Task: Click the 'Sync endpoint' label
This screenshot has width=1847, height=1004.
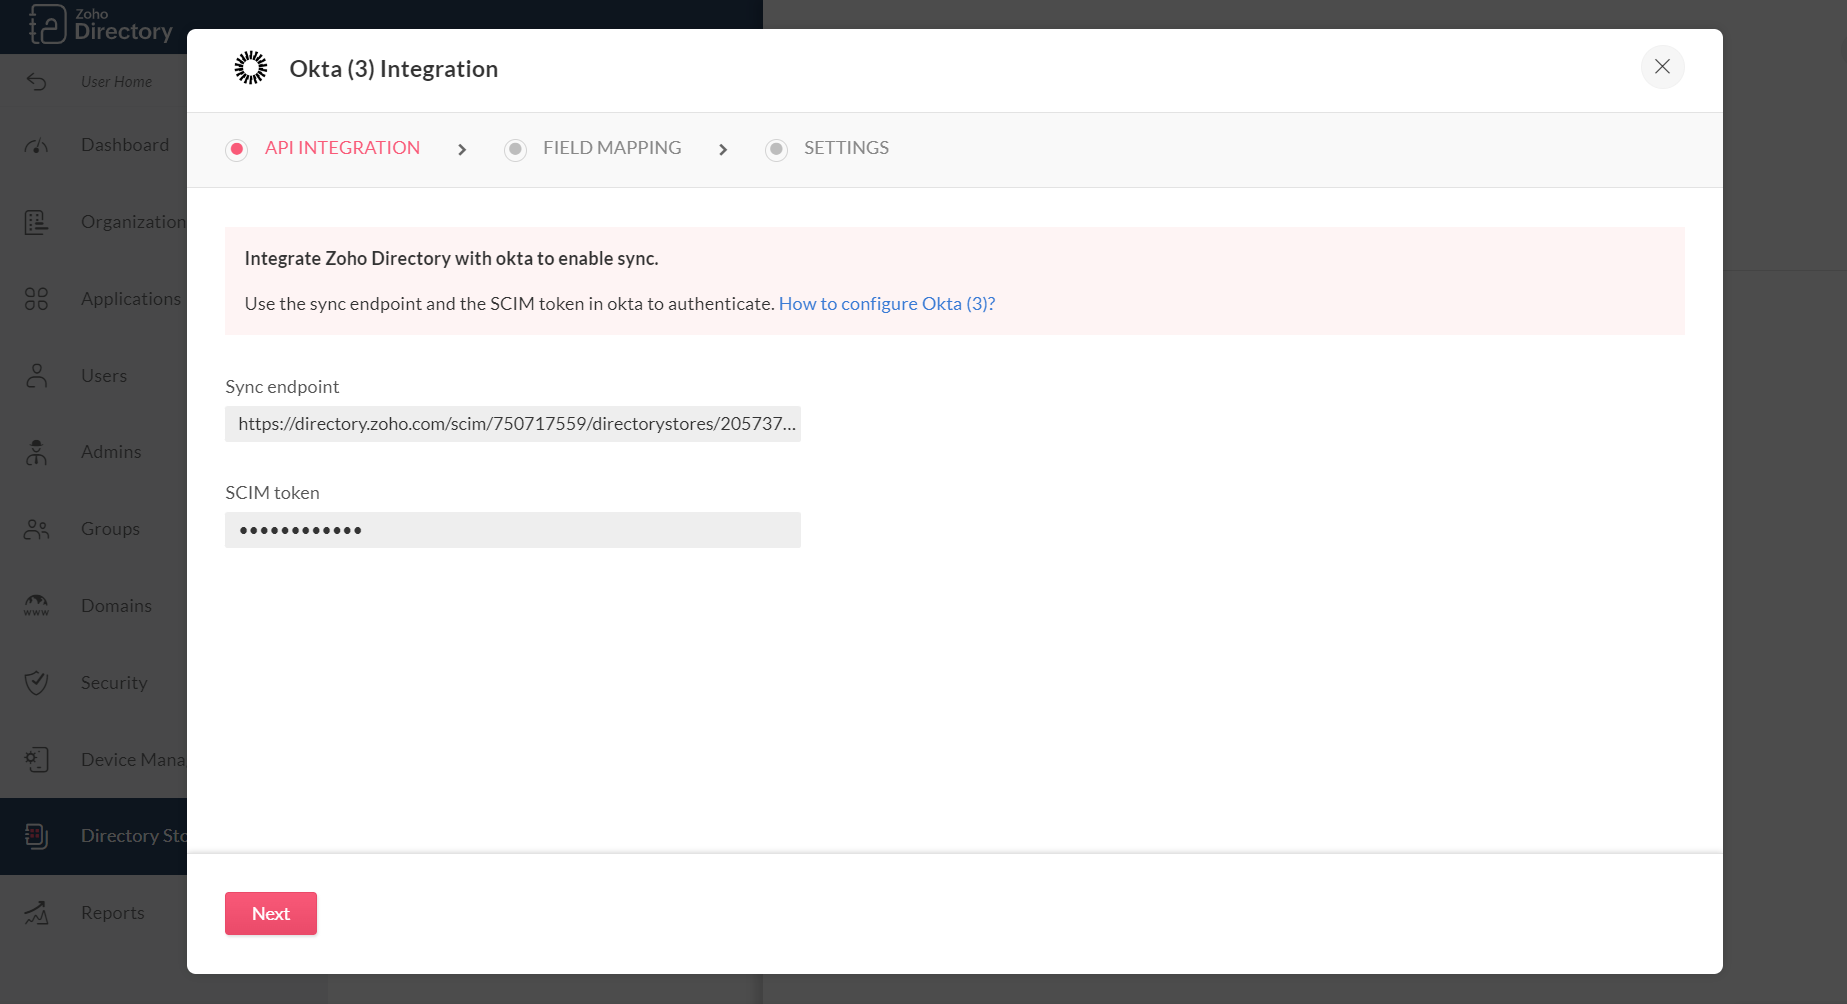Action: point(282,387)
